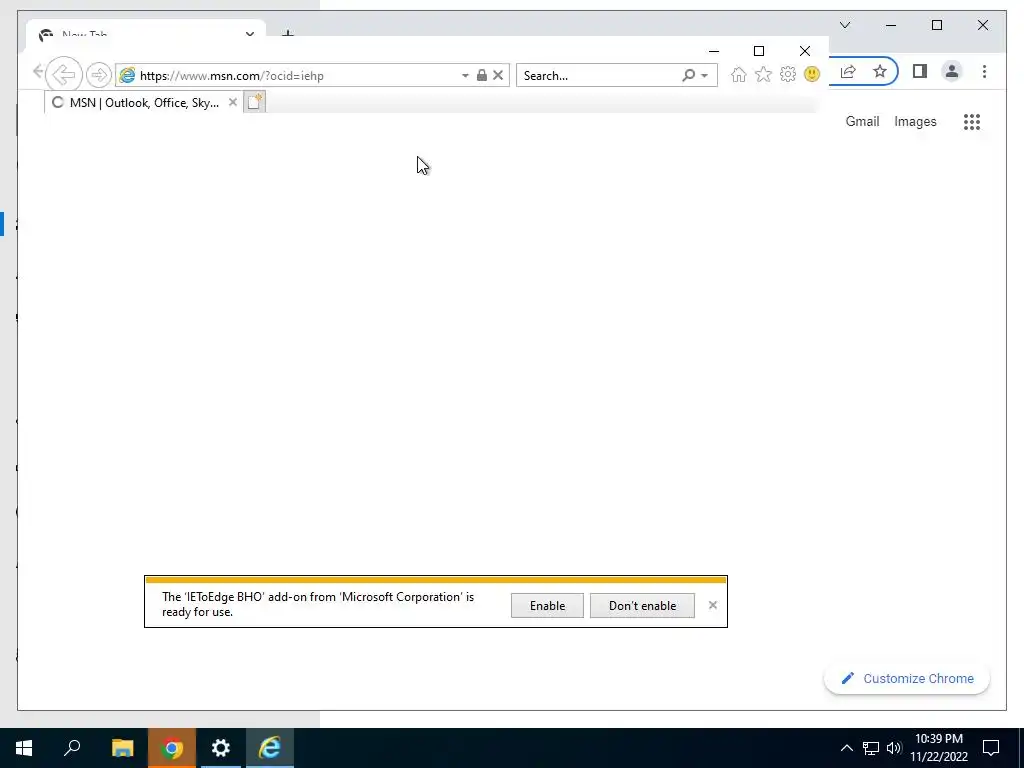The image size is (1024, 768).
Task: Click the magnifier search icon in Search box
Action: coord(688,75)
